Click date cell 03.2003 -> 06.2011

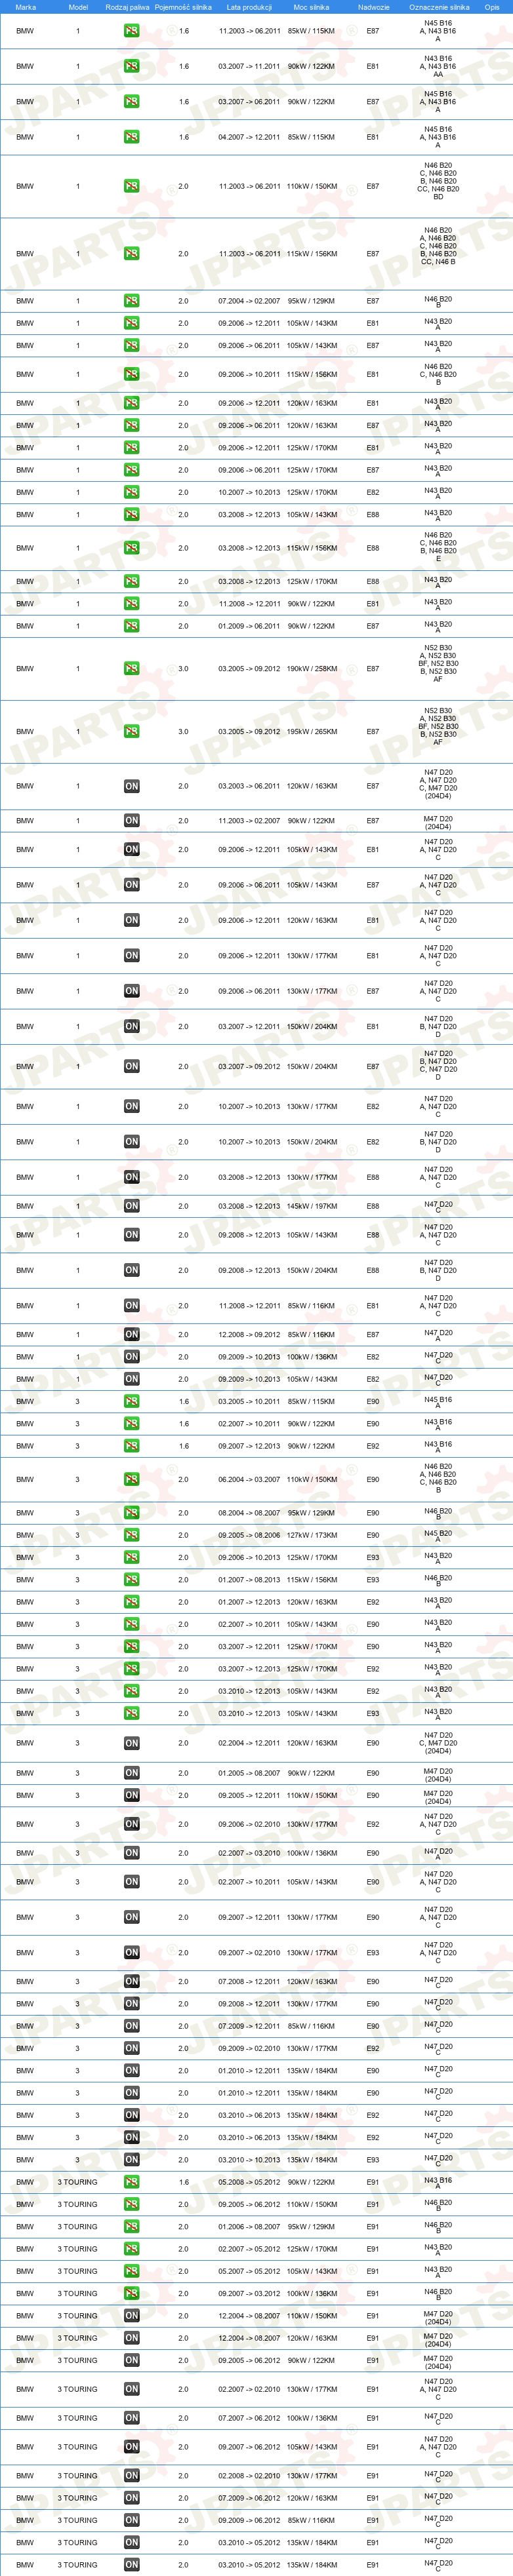249,786
